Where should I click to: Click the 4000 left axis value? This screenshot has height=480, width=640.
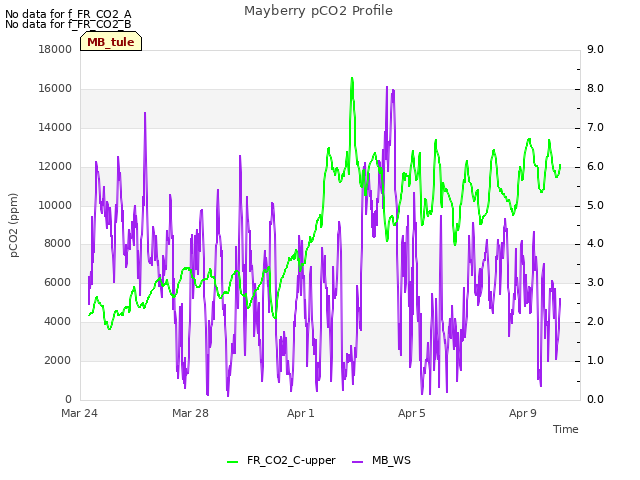click(57, 322)
